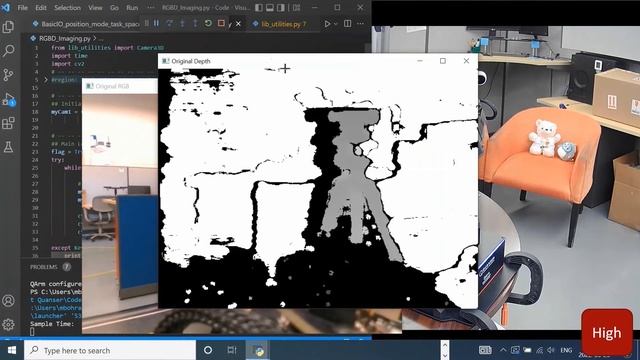Image resolution: width=640 pixels, height=360 pixels.
Task: Toggle the primary side bar layout
Action: tap(259, 7)
